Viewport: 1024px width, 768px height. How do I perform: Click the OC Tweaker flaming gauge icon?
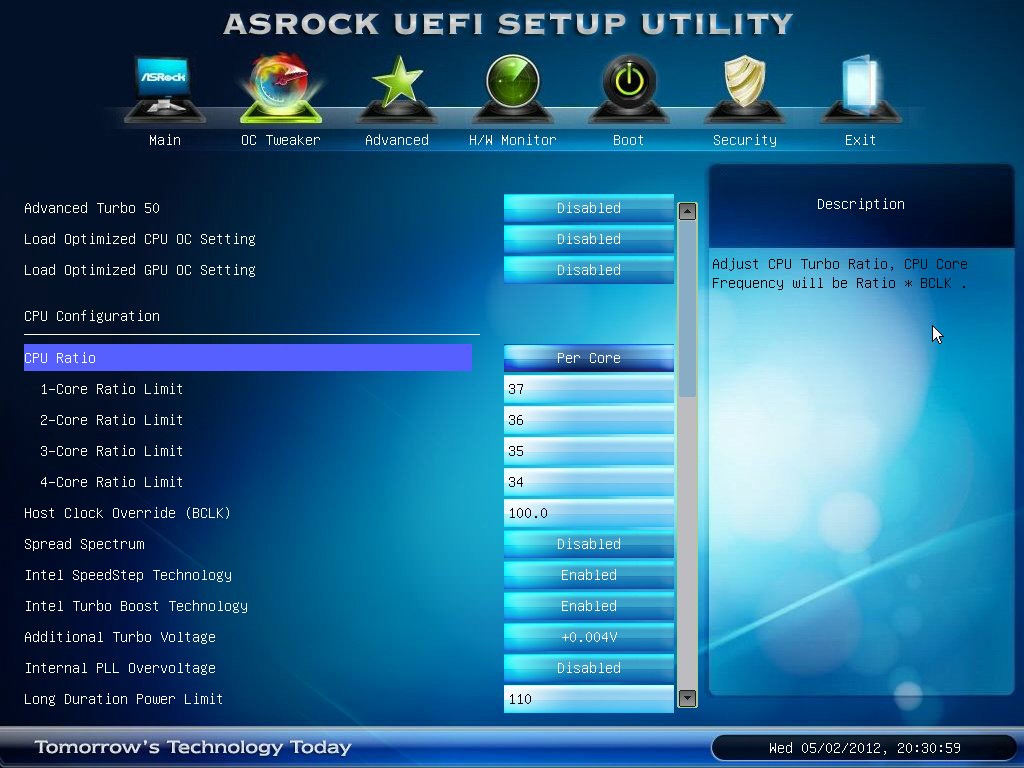click(281, 88)
